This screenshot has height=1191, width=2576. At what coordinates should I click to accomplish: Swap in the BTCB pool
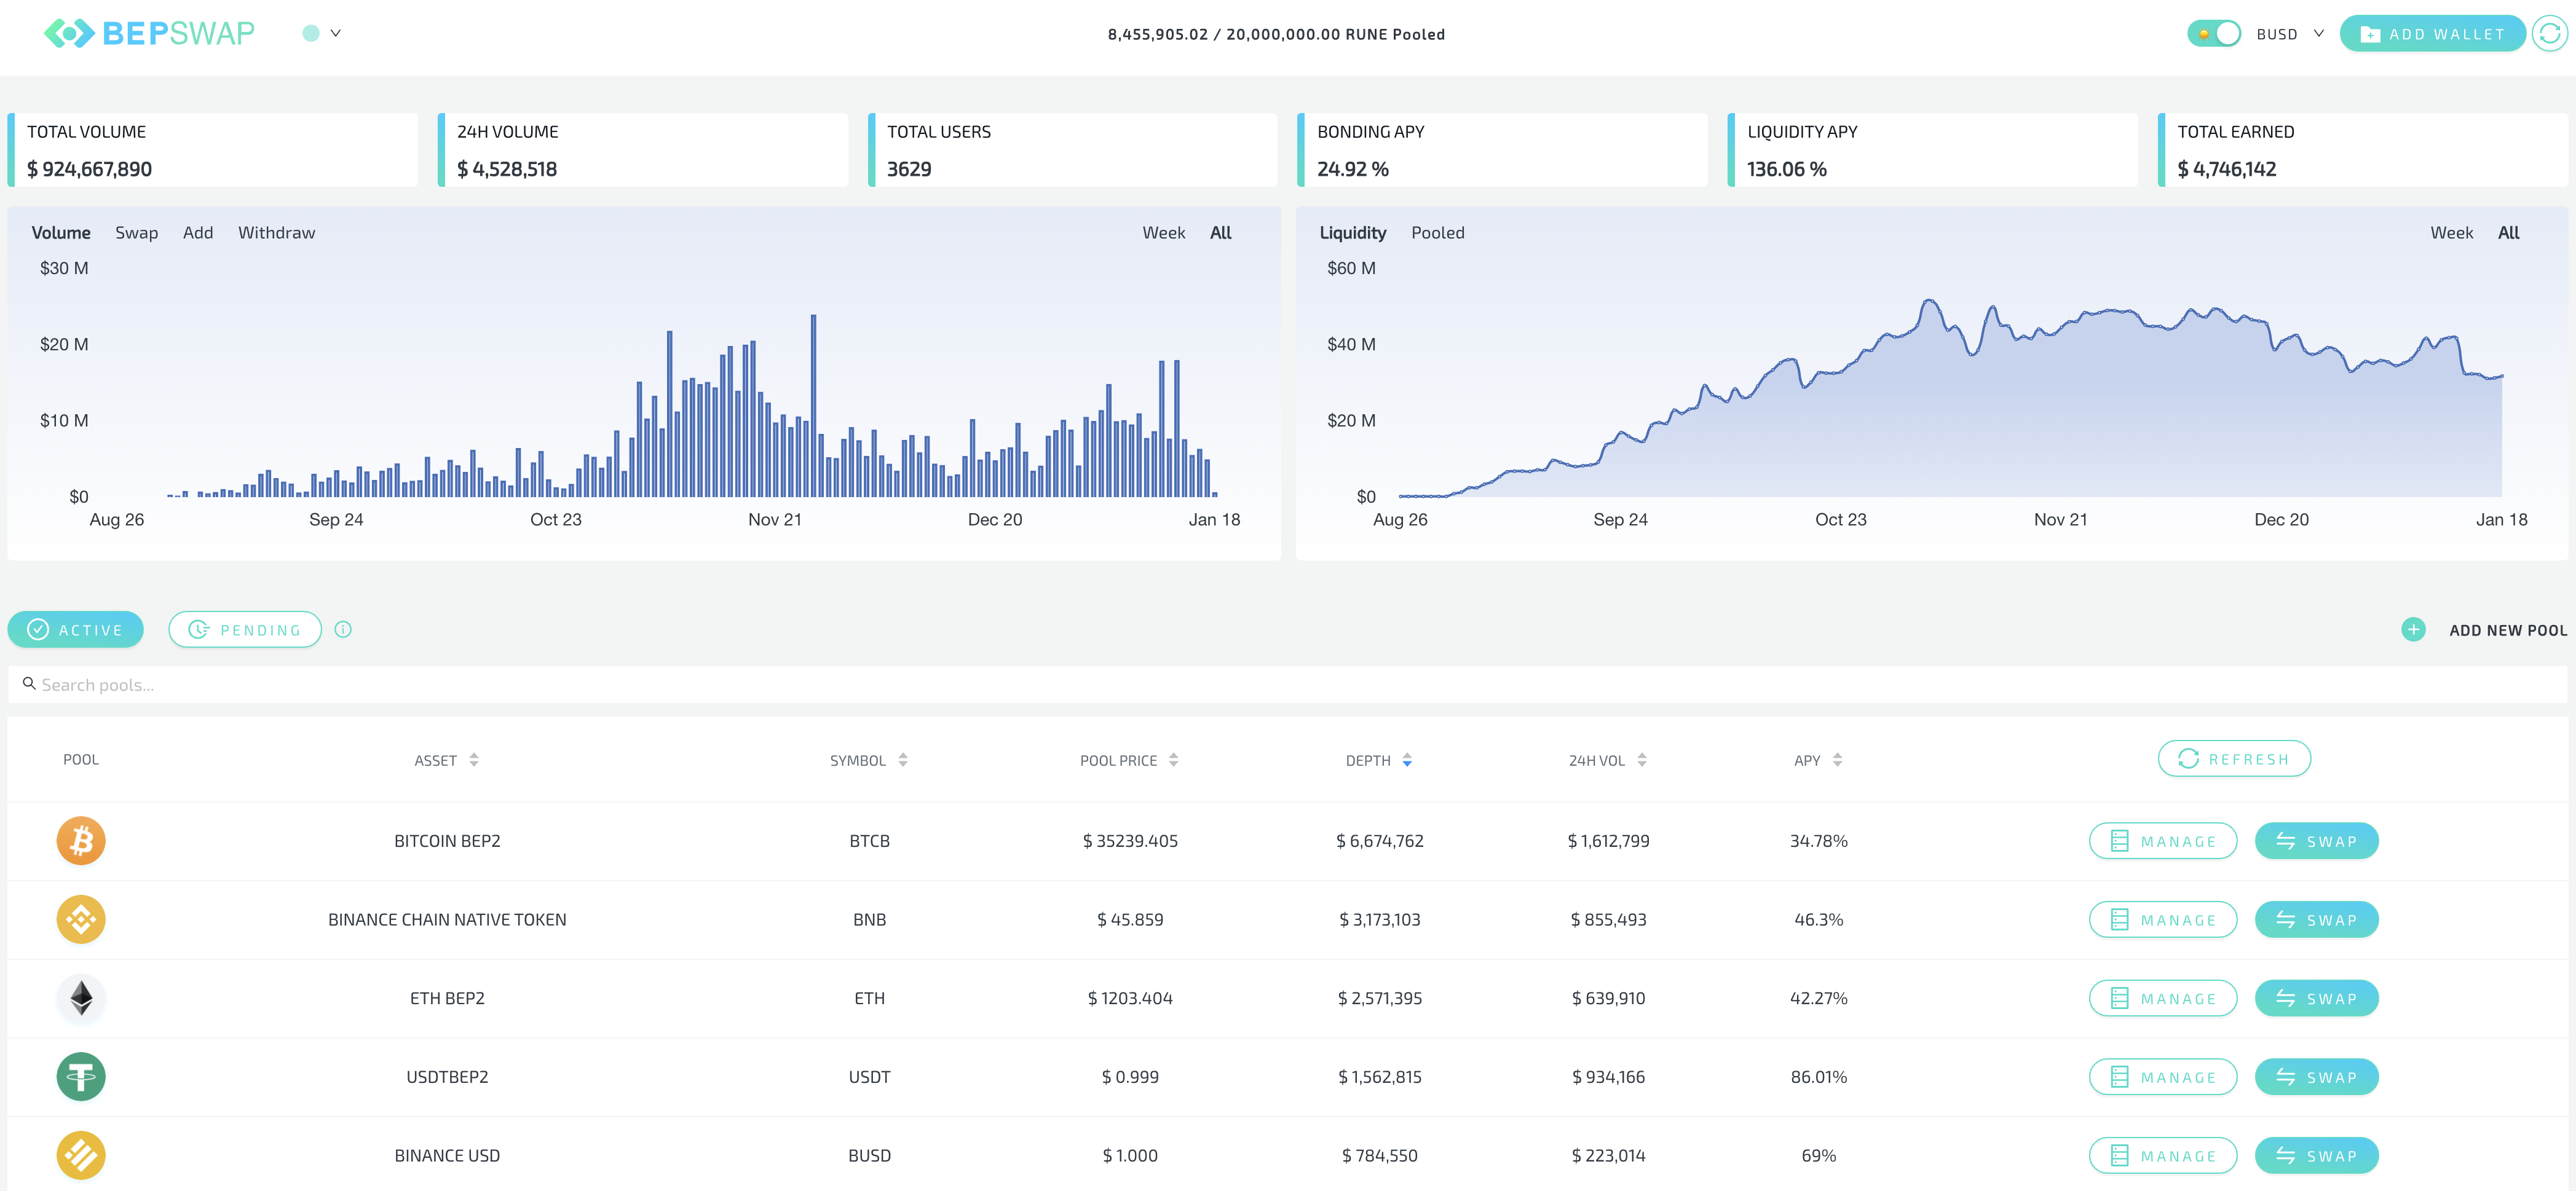coord(2316,840)
